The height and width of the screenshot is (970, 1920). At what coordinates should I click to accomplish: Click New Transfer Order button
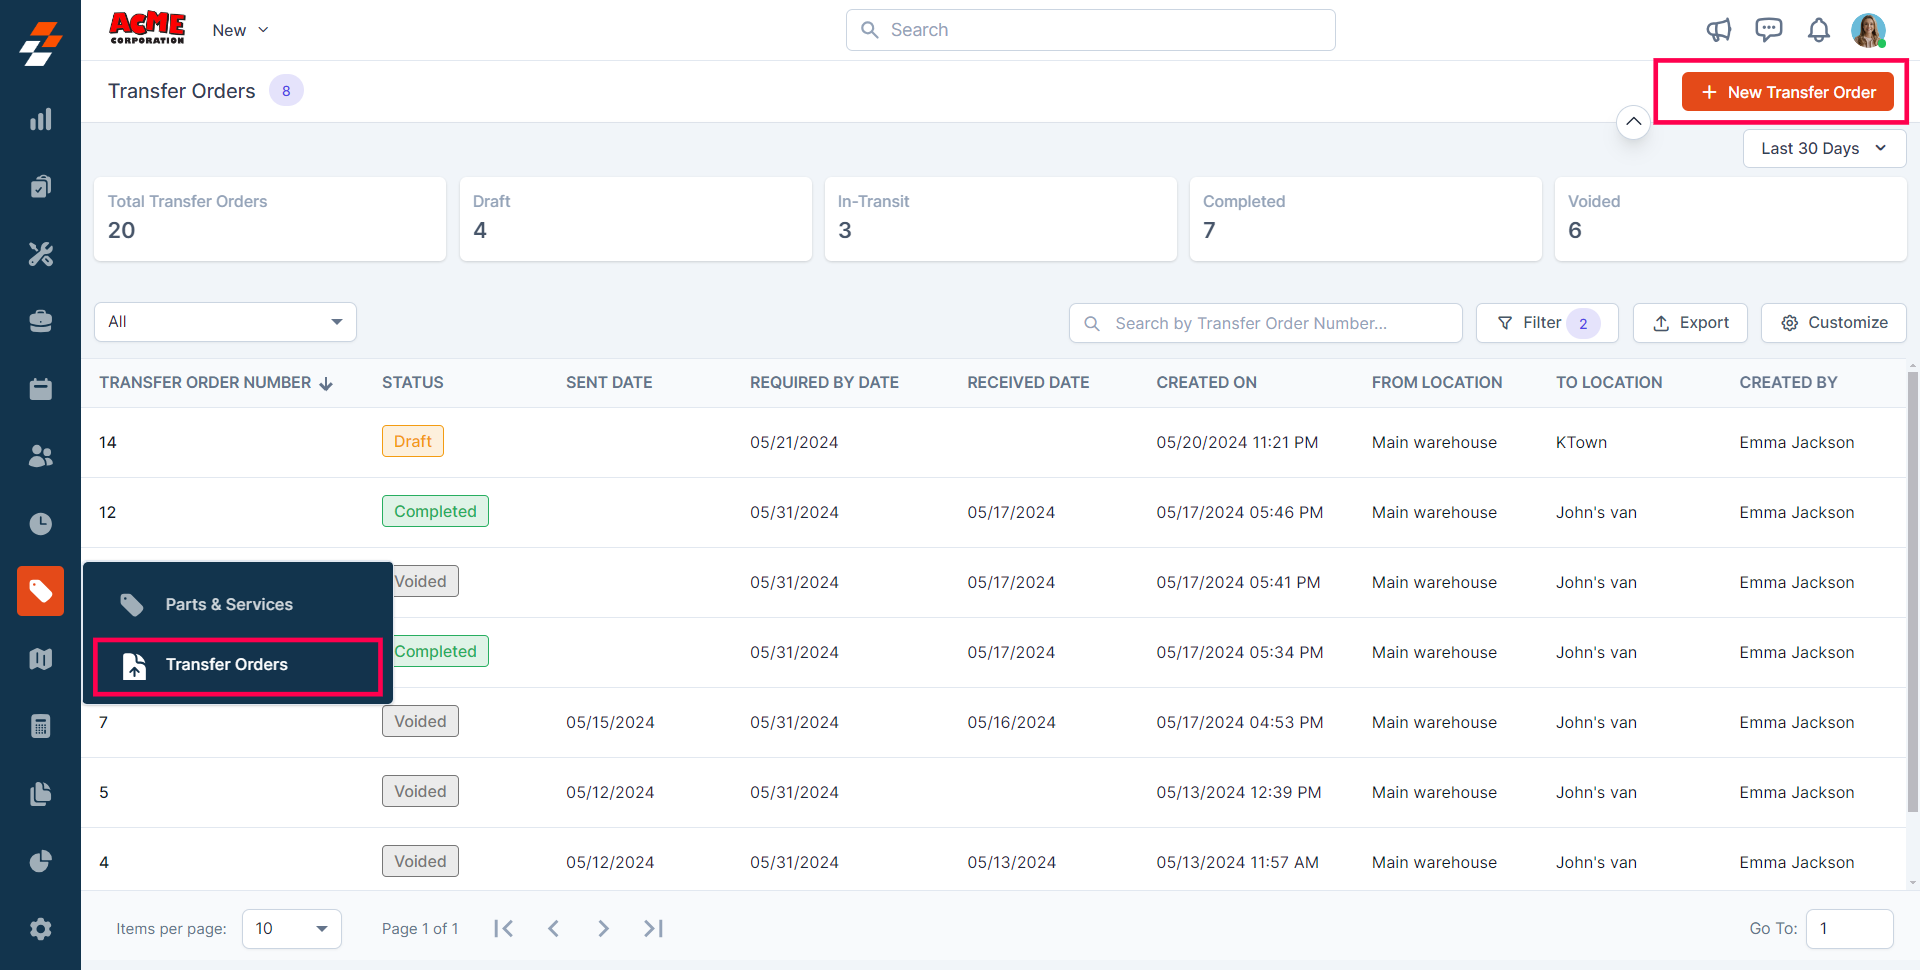1787,92
